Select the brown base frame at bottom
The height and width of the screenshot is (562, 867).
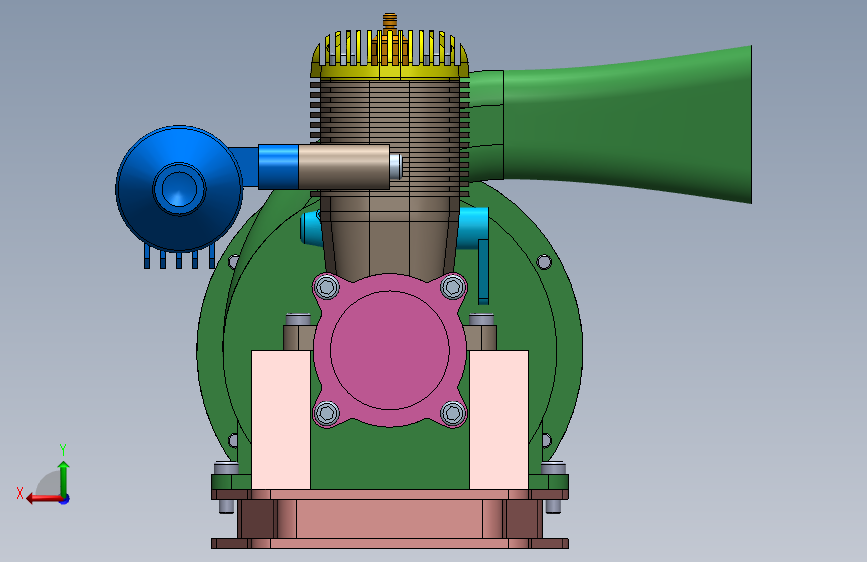point(390,519)
